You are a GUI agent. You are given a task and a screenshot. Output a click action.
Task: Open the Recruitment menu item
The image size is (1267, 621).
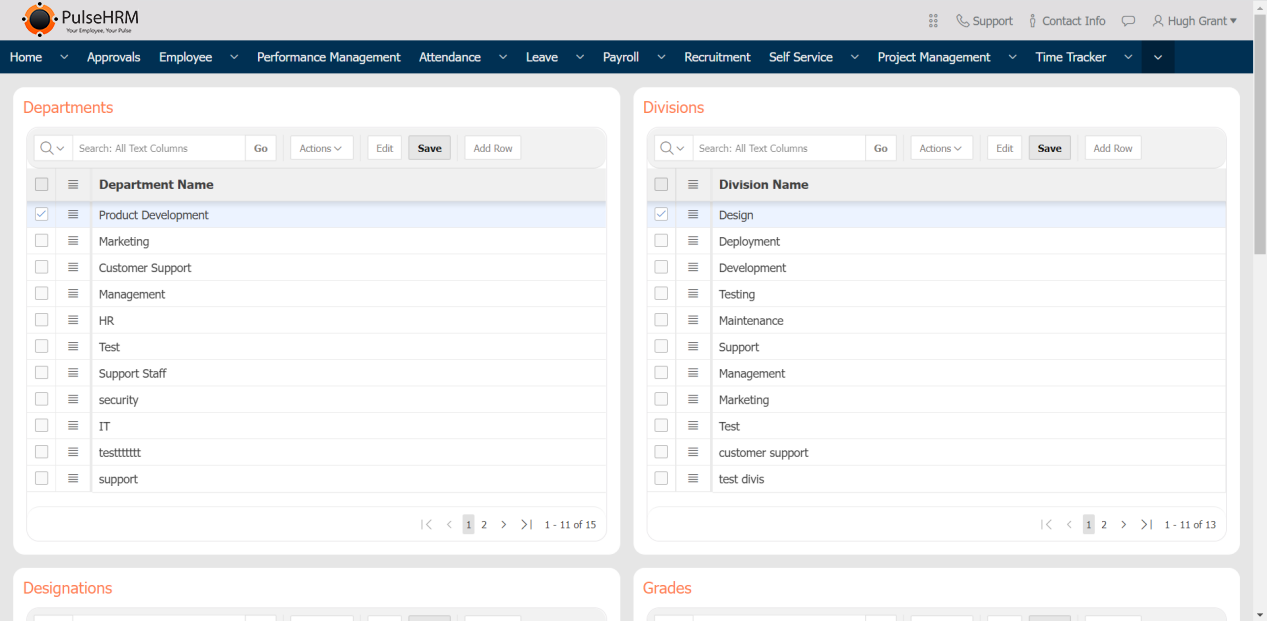(717, 57)
